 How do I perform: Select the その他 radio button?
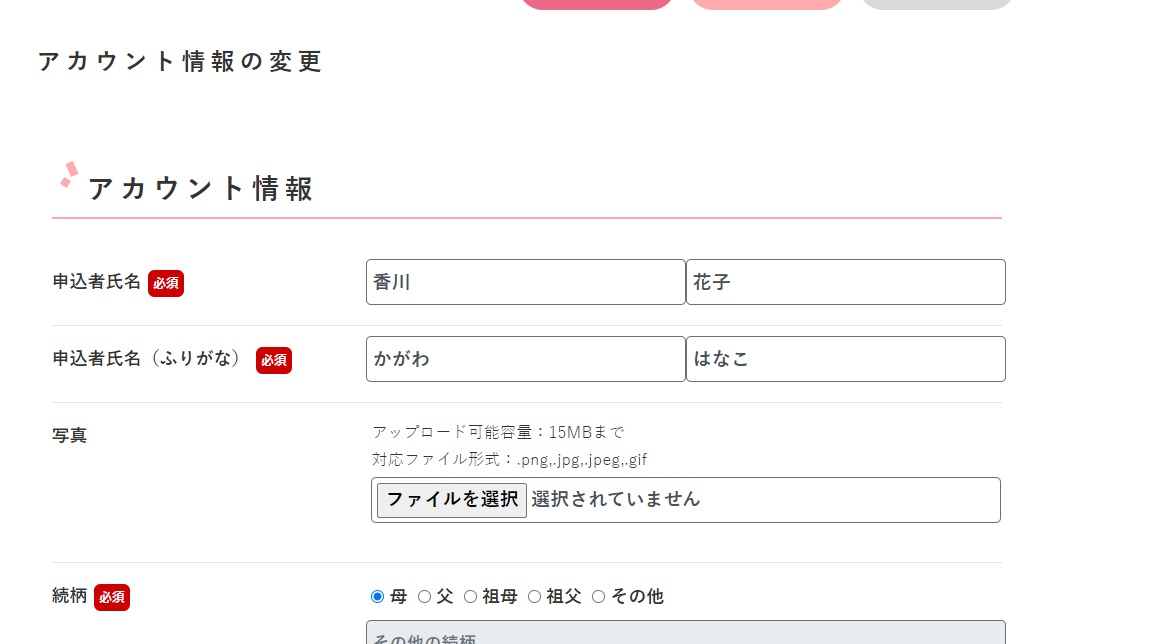tap(598, 597)
